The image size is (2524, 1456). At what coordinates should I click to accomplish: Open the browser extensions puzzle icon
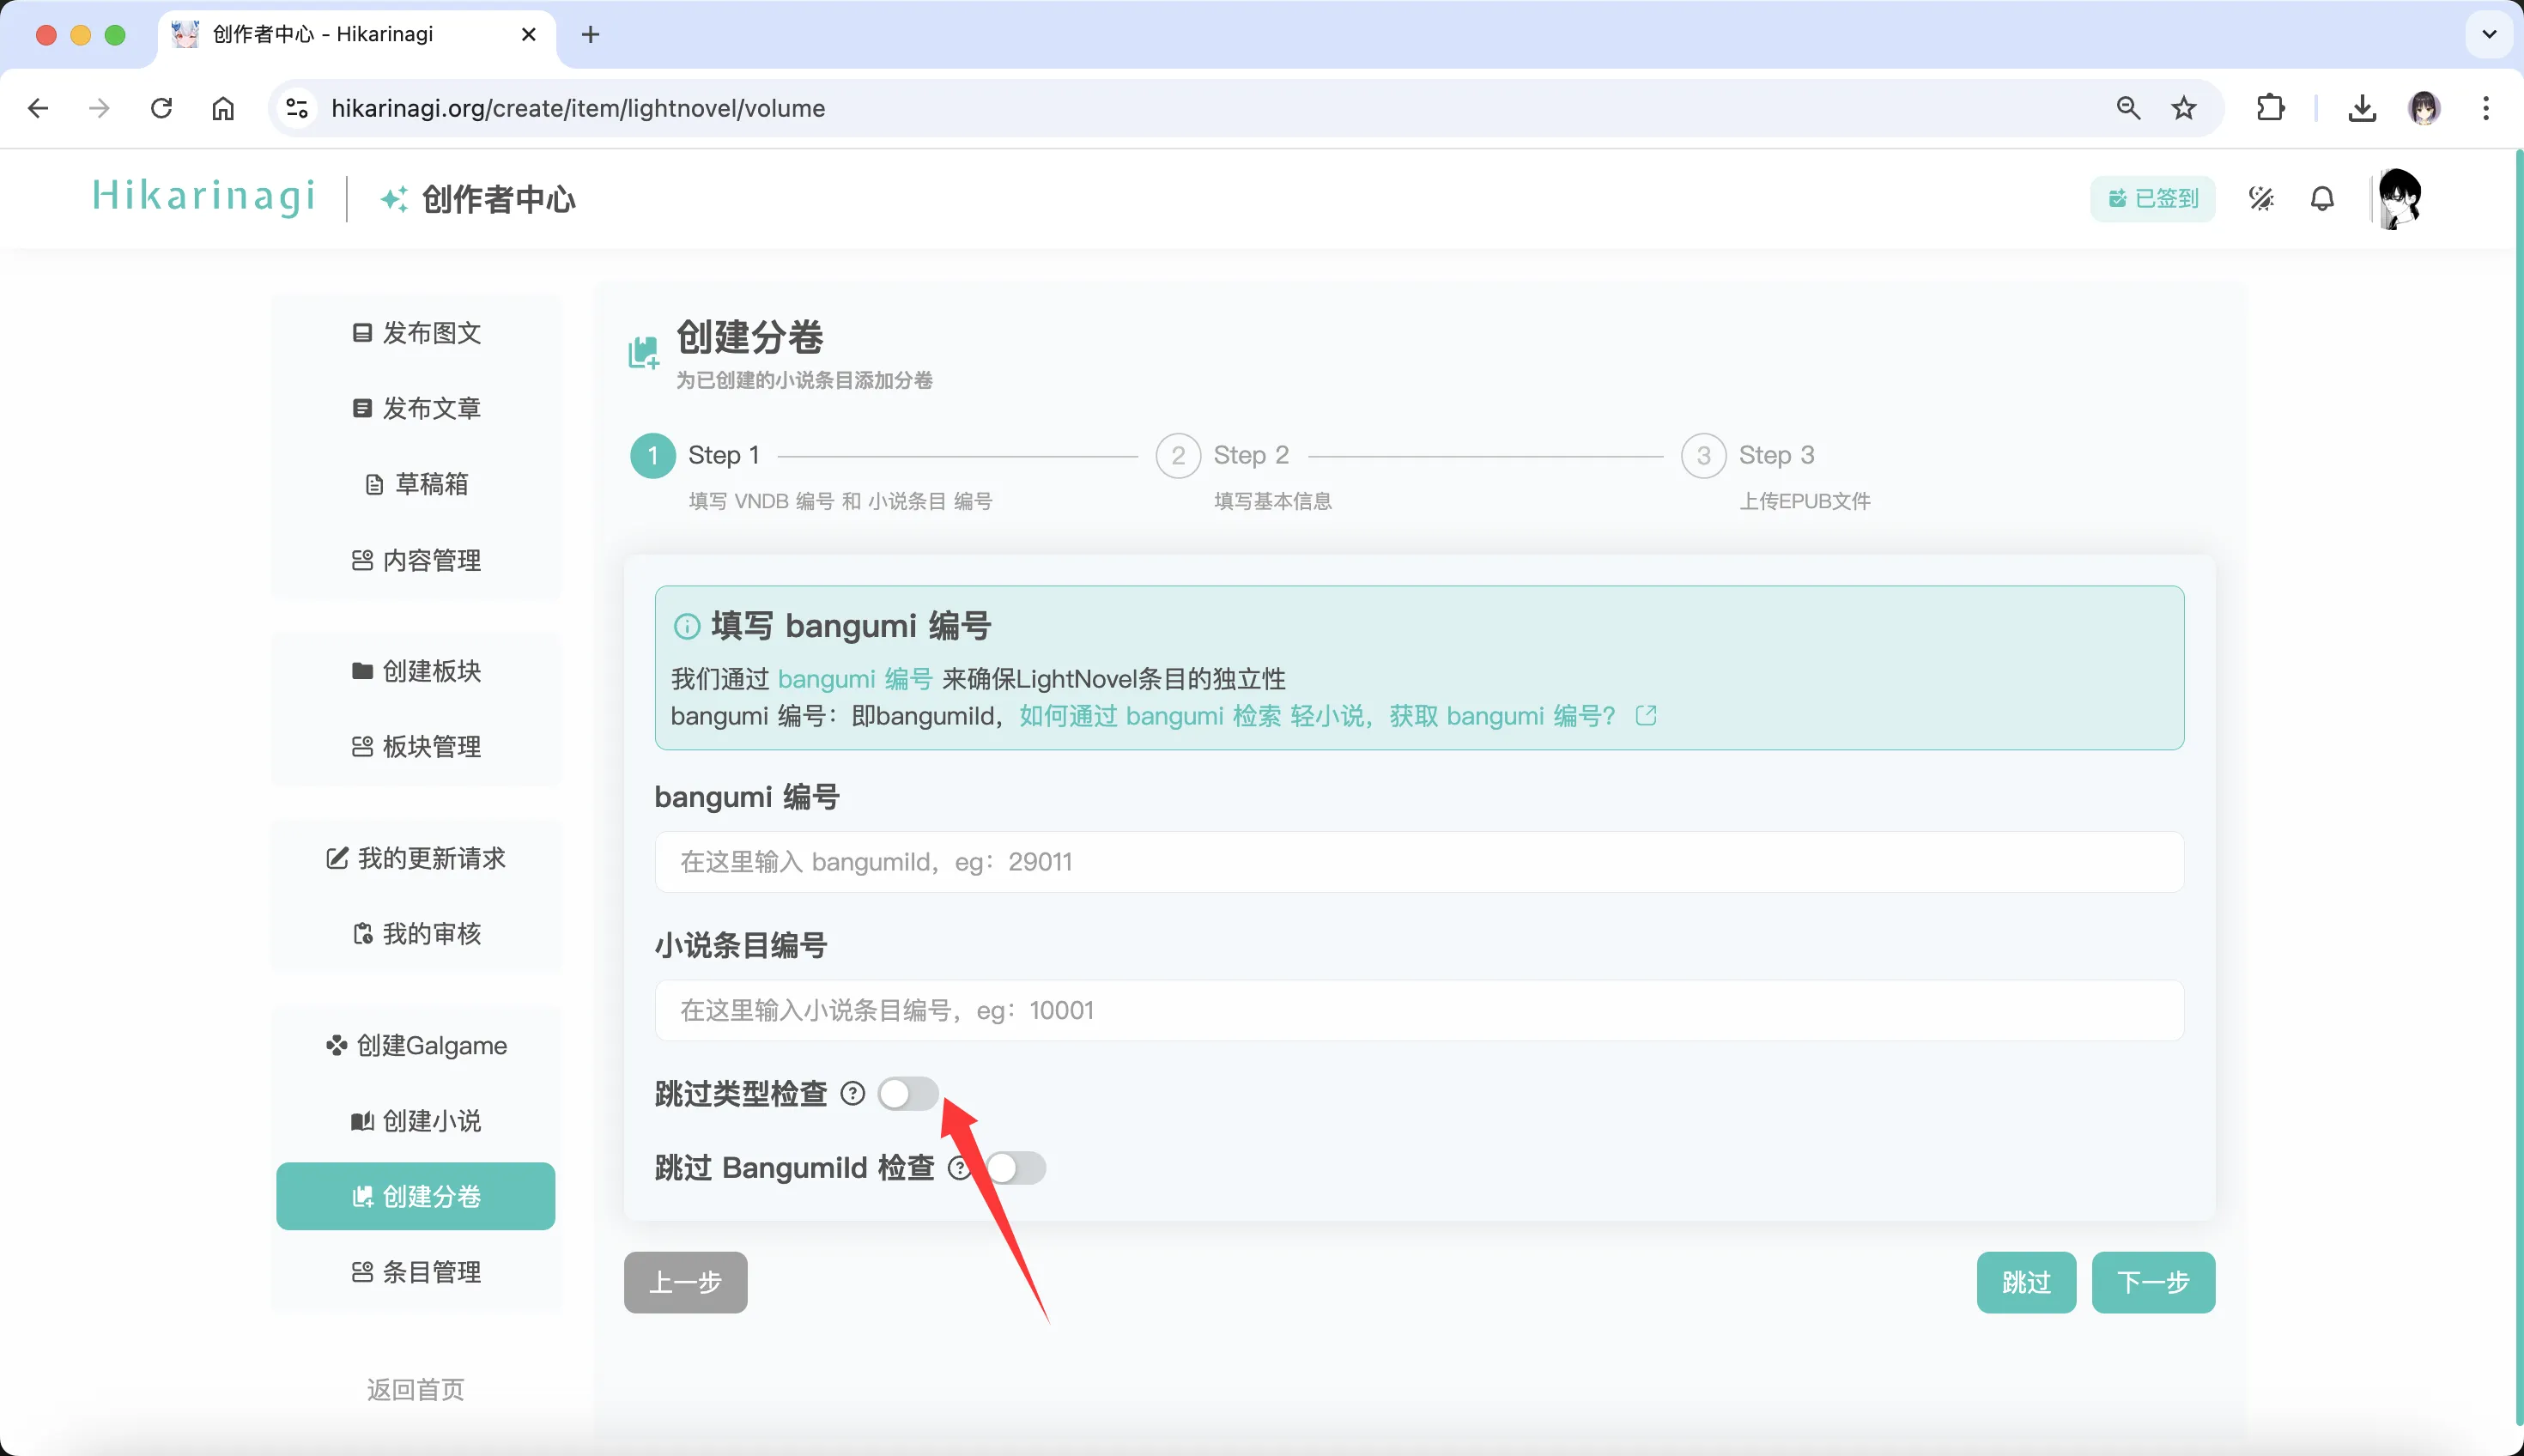(2271, 108)
